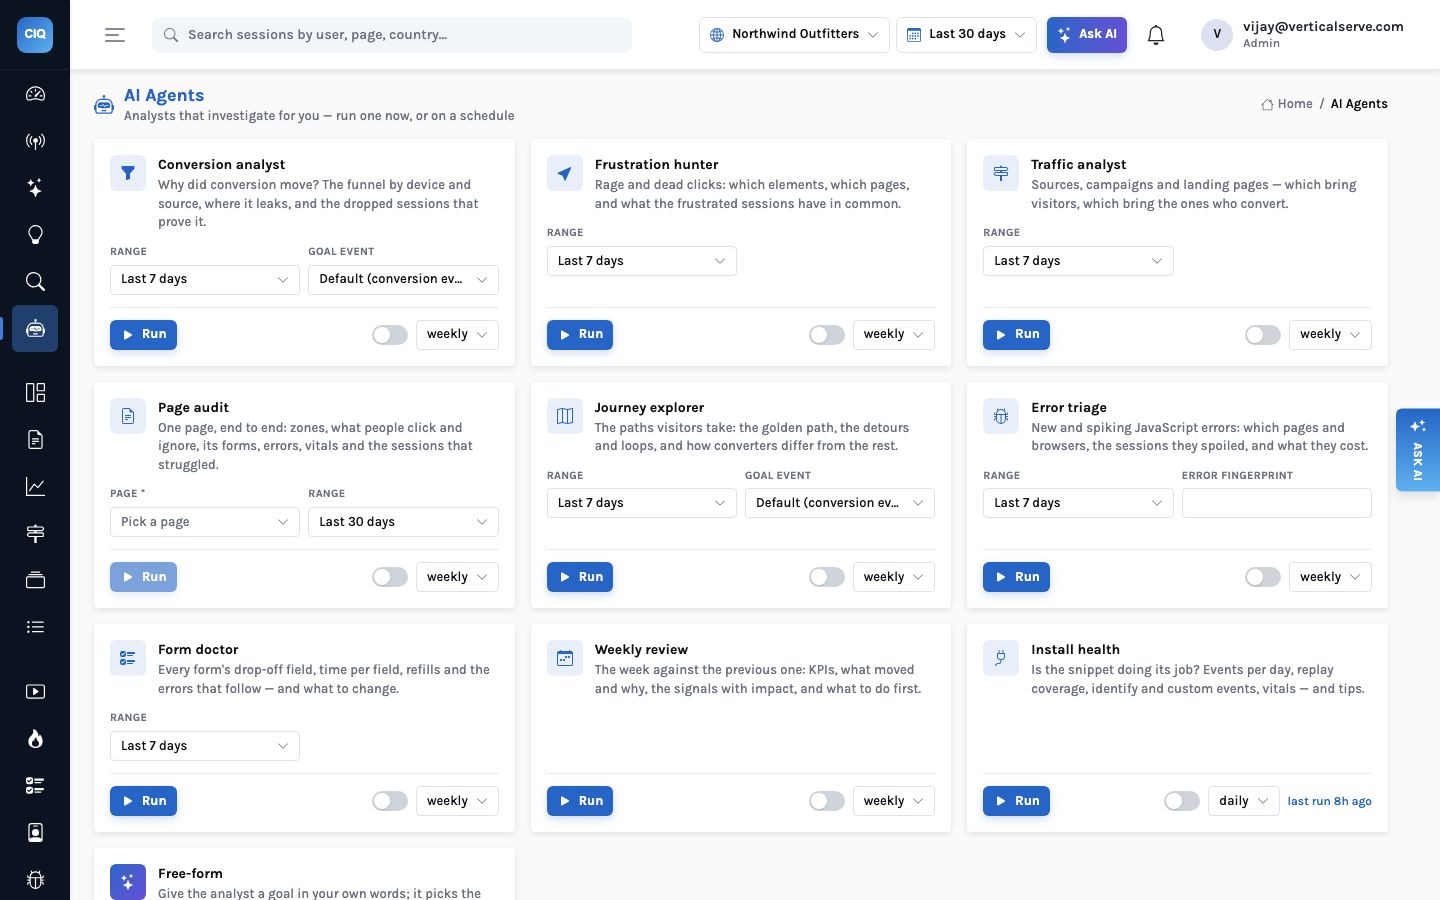Enable schedule toggle for Conversion analyst
This screenshot has height=900, width=1440.
[x=390, y=335]
